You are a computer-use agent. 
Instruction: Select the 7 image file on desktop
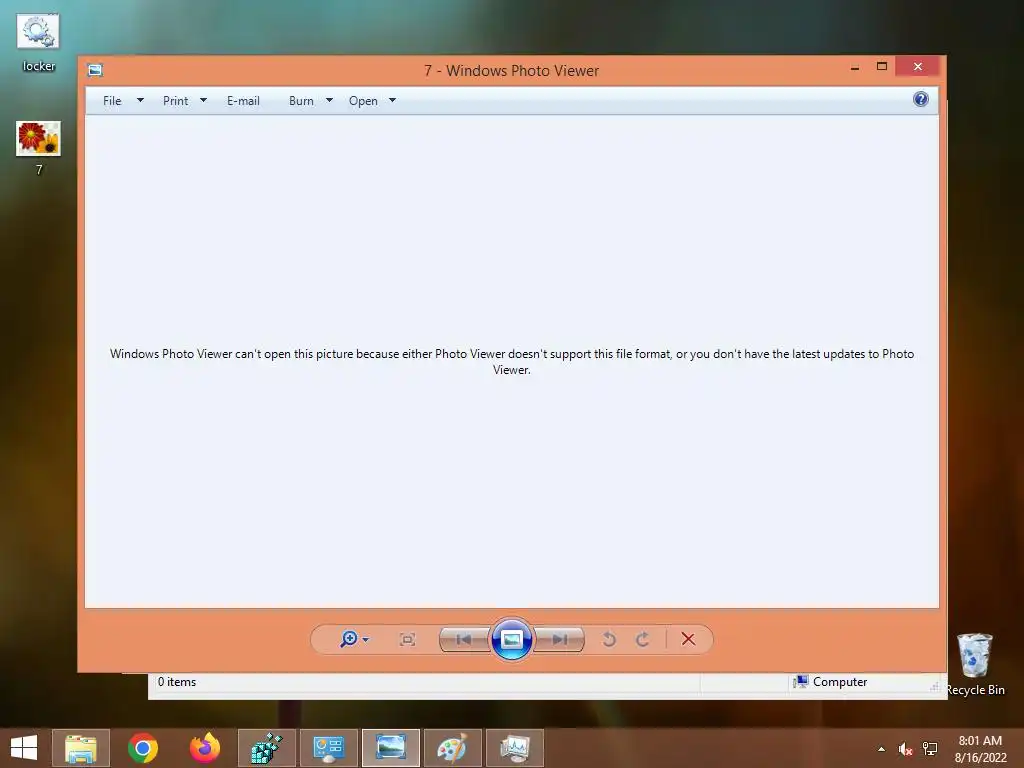pyautogui.click(x=39, y=149)
